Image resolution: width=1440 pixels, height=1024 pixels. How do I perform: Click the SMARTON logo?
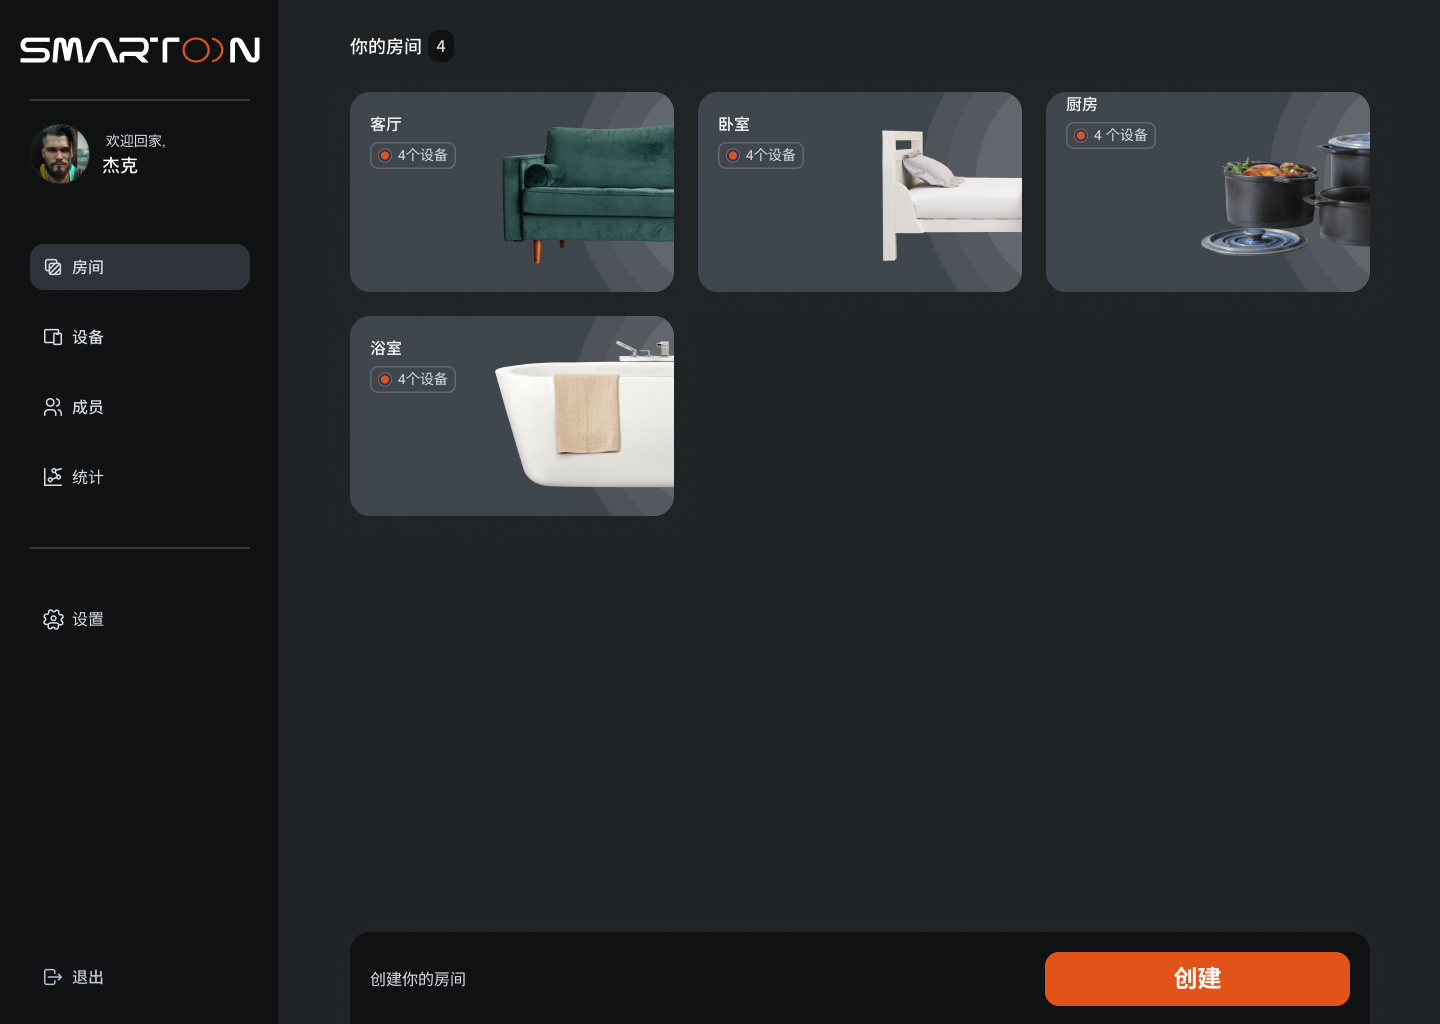[x=140, y=50]
